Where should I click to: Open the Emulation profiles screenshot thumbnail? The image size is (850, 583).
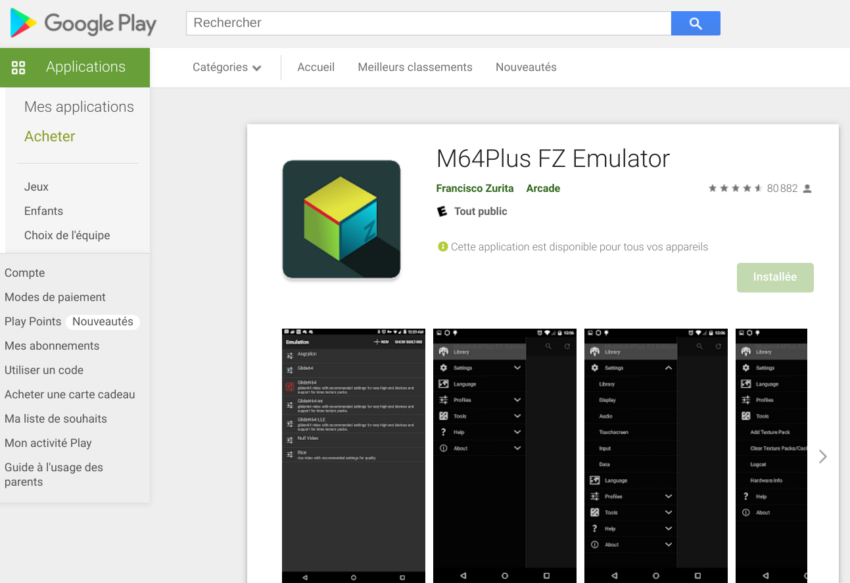pos(353,456)
